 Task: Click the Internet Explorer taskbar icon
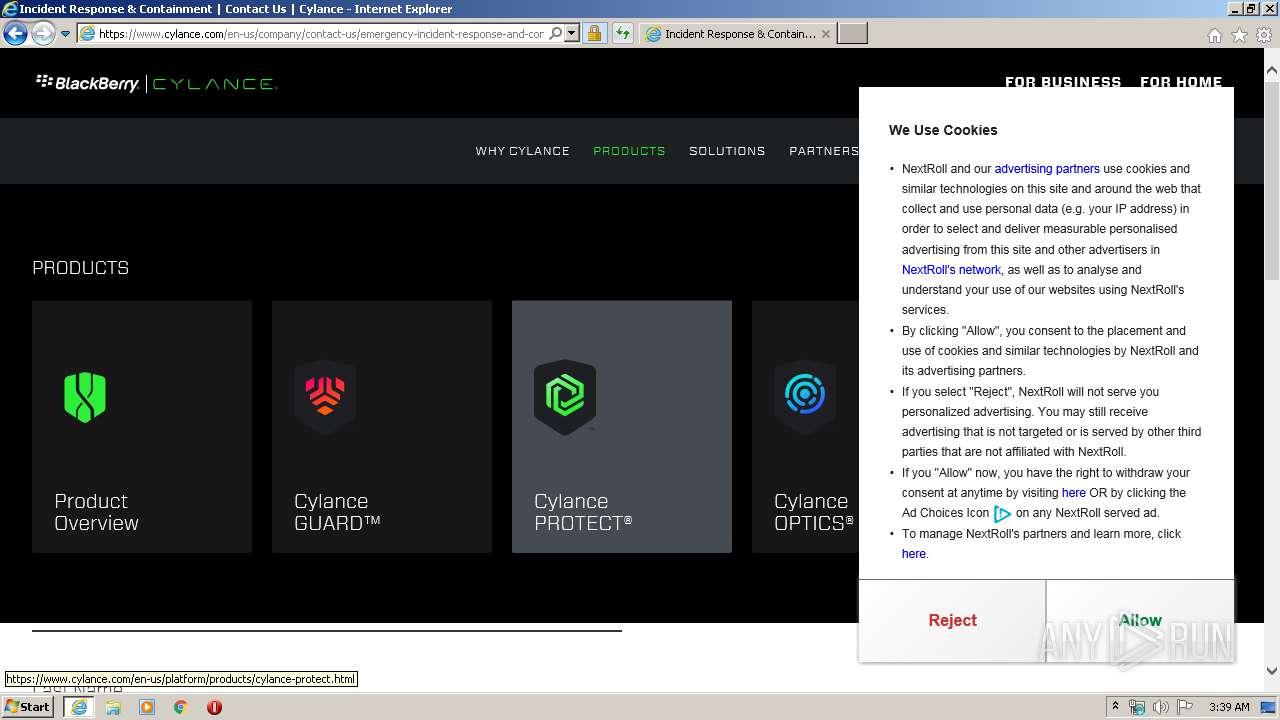(x=78, y=707)
